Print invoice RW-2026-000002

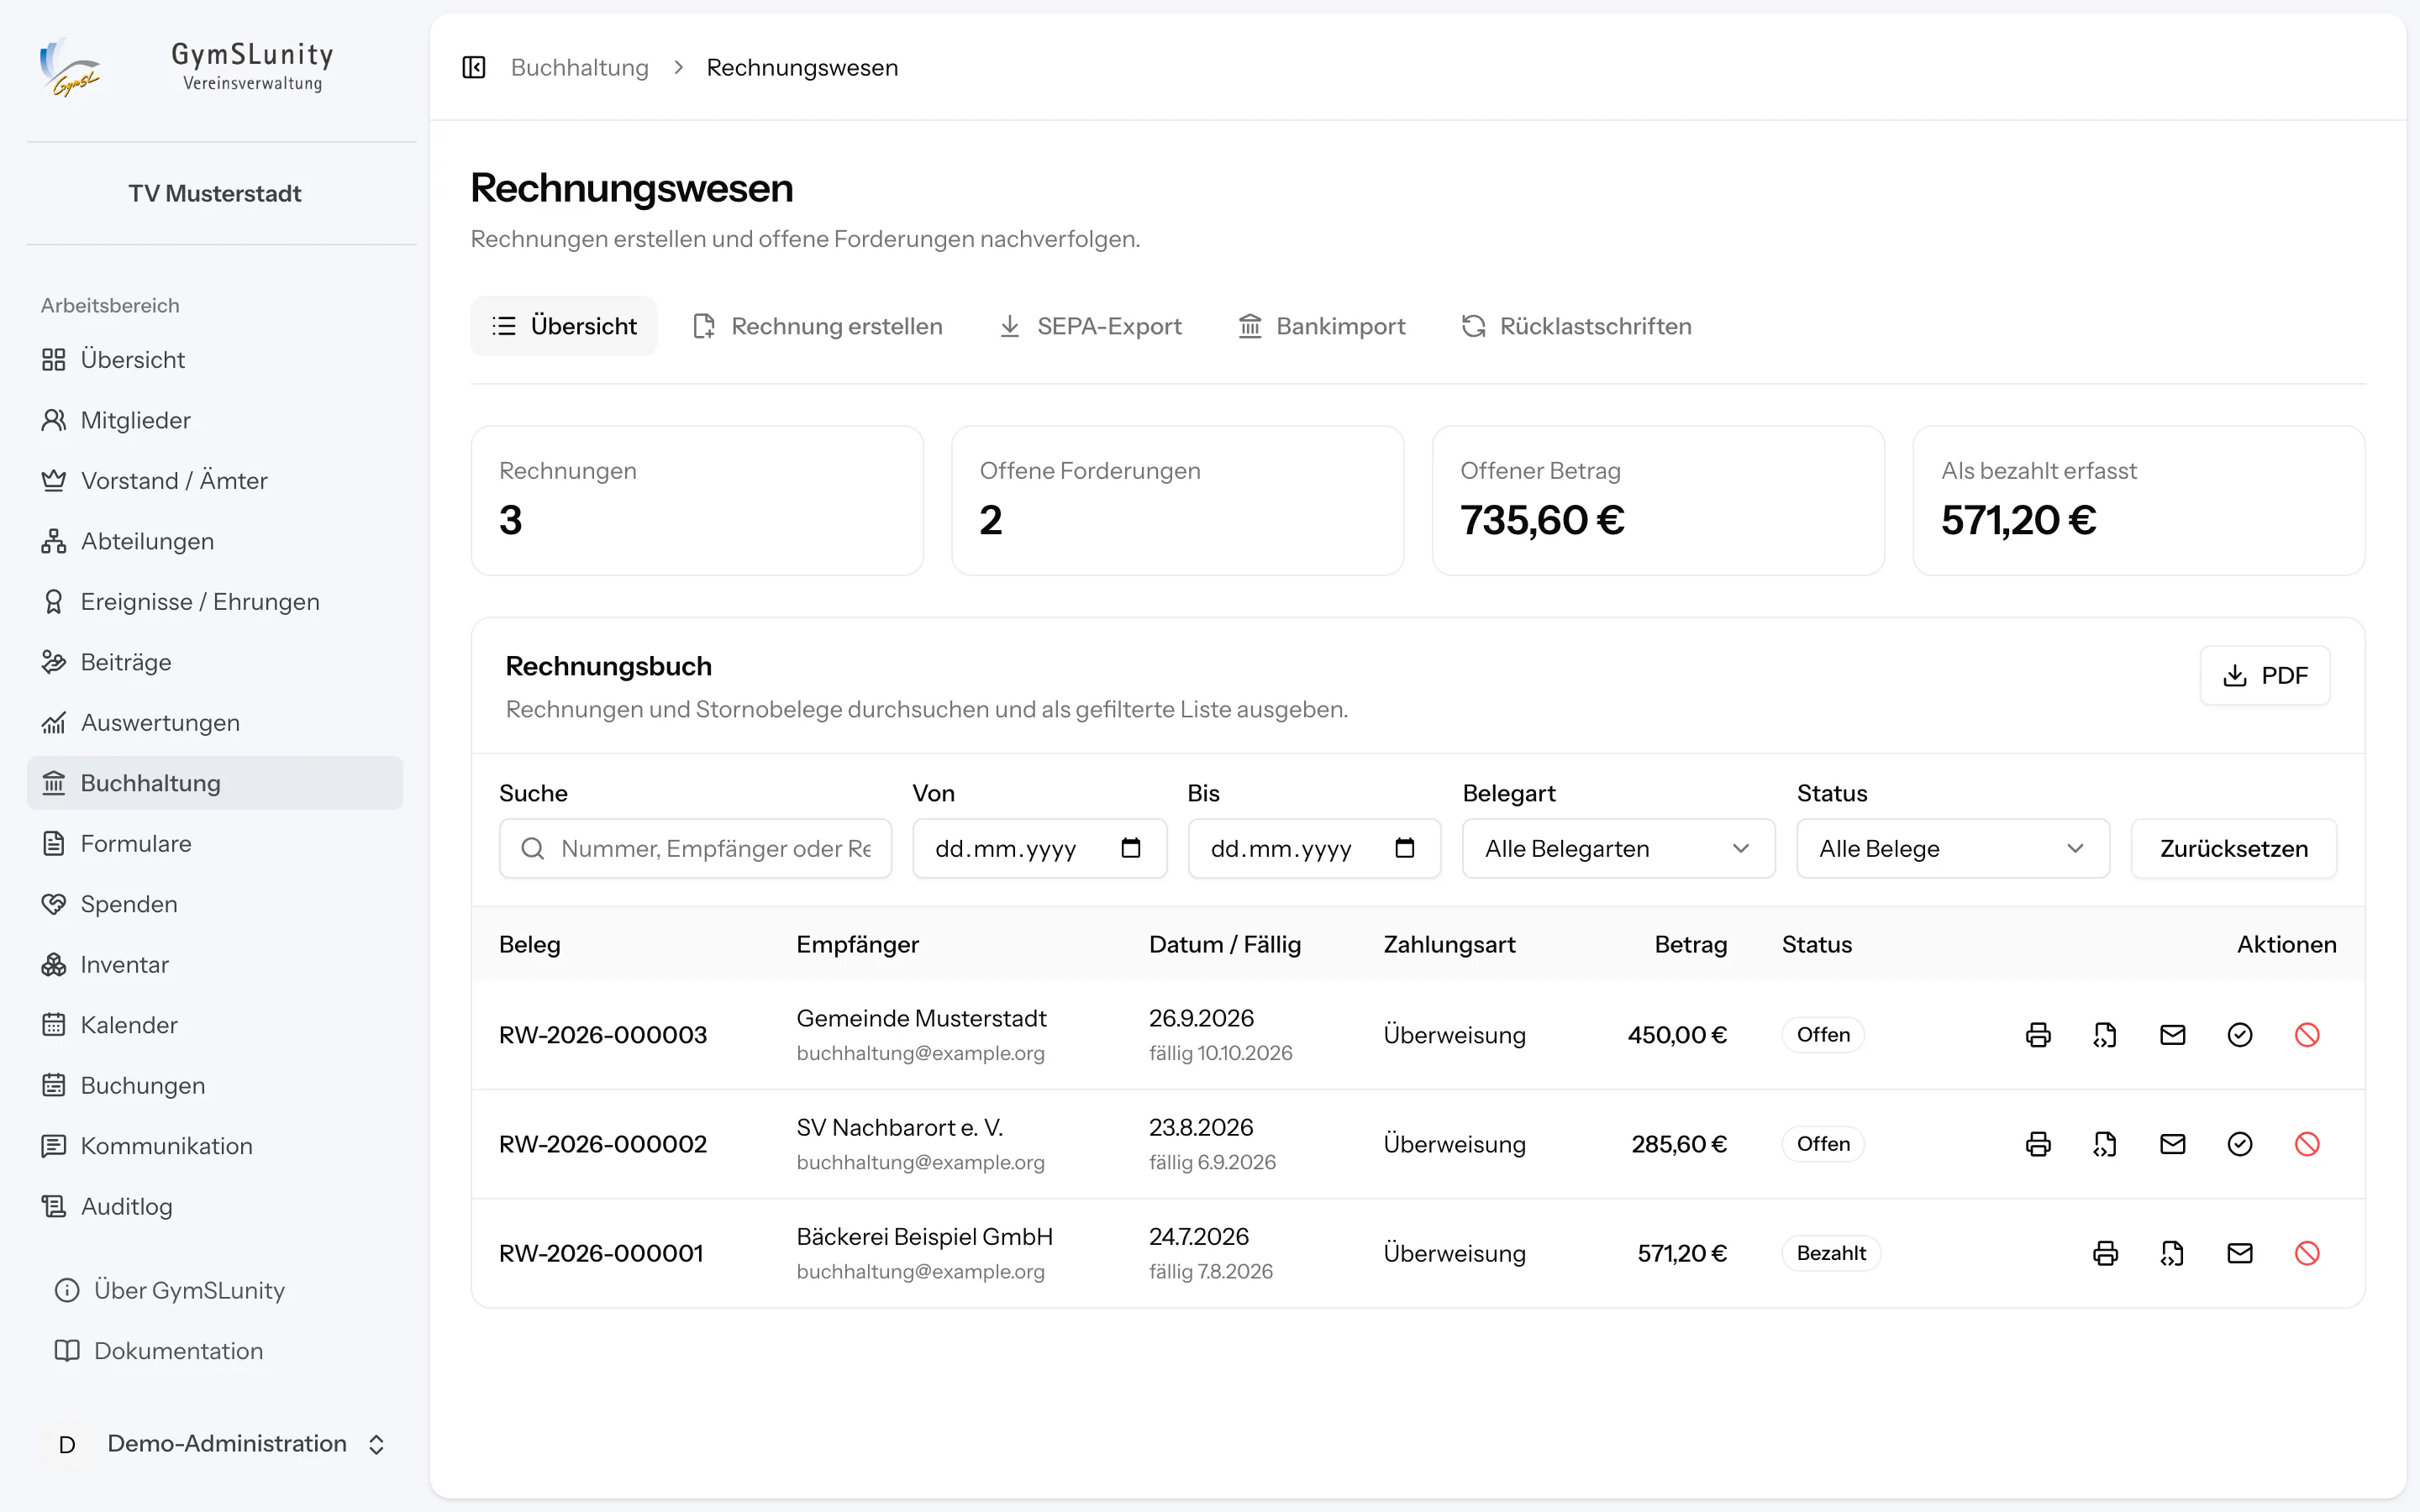(x=2038, y=1143)
